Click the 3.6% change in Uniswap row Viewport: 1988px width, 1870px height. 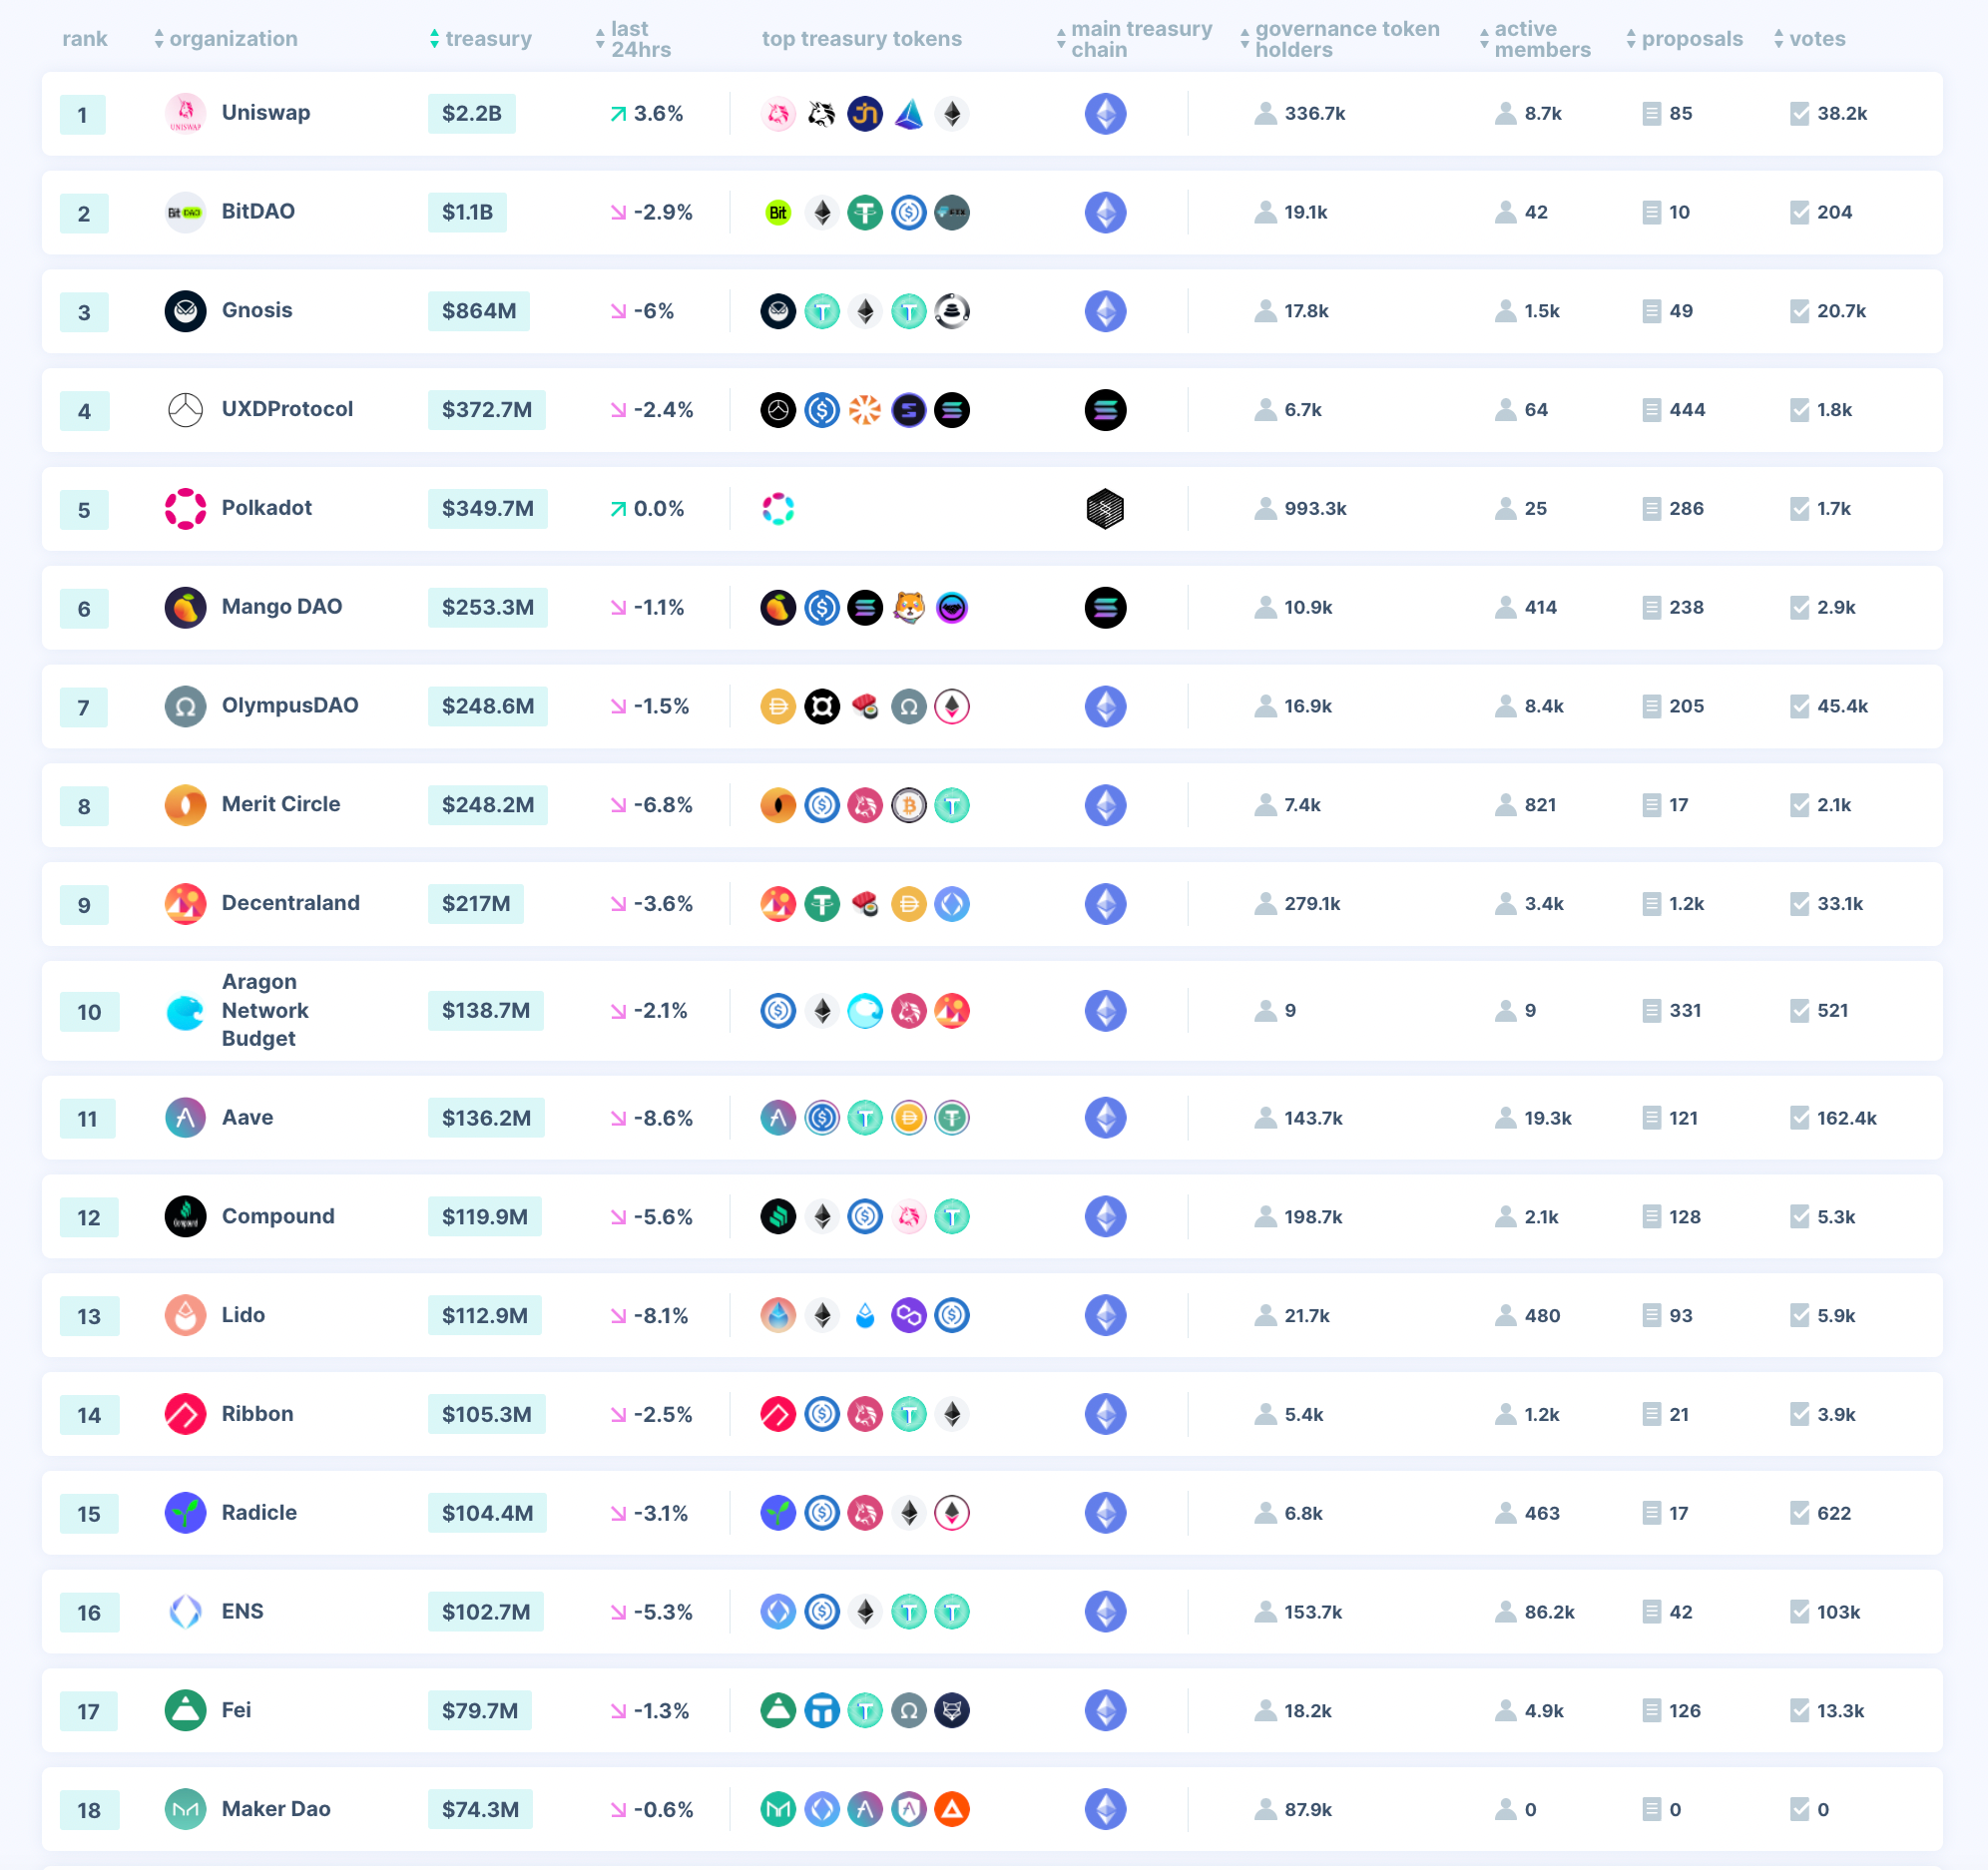(647, 113)
